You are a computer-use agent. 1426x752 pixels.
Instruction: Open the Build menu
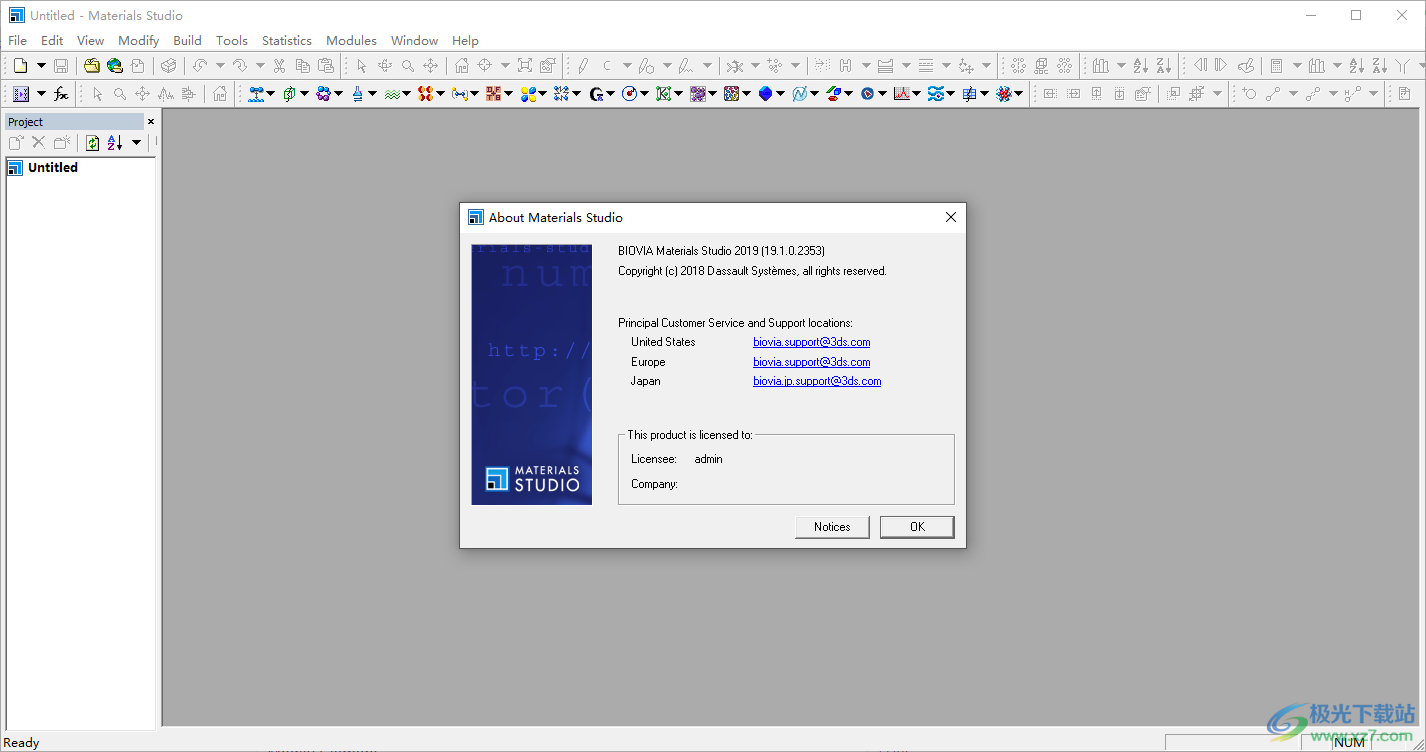tap(187, 40)
